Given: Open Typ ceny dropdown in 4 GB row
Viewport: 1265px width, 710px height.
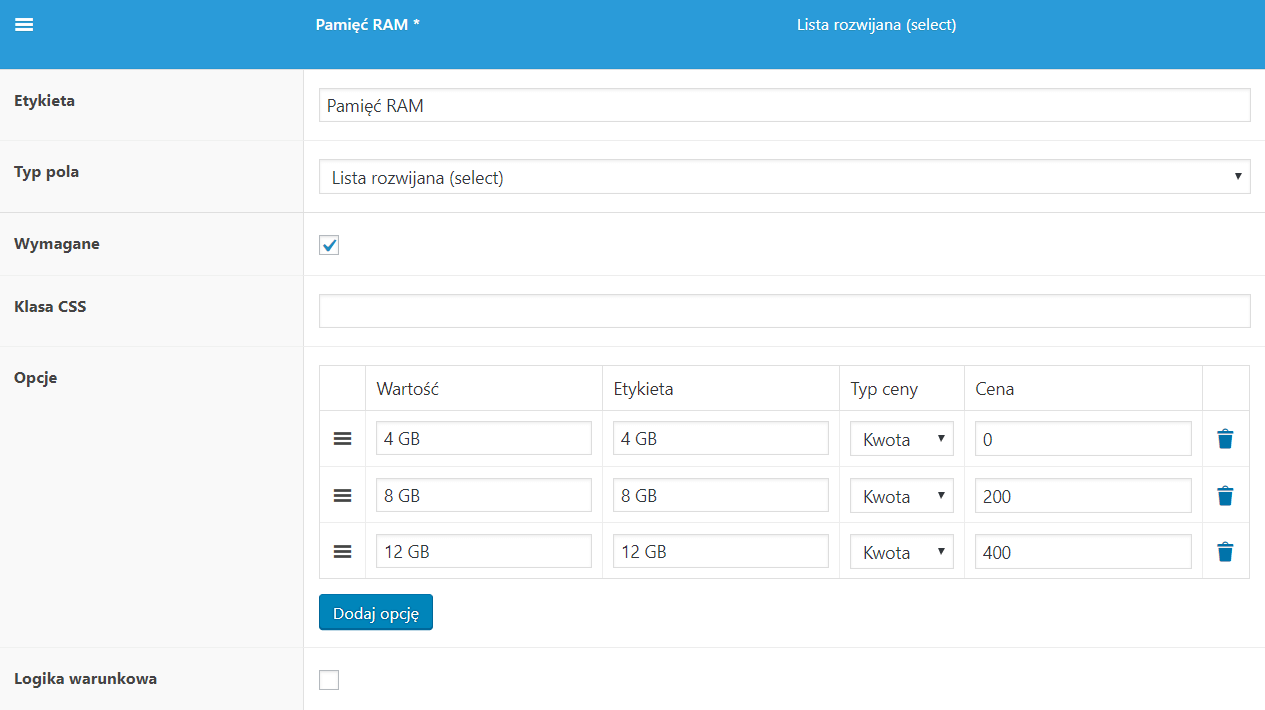Looking at the screenshot, I should (x=902, y=439).
